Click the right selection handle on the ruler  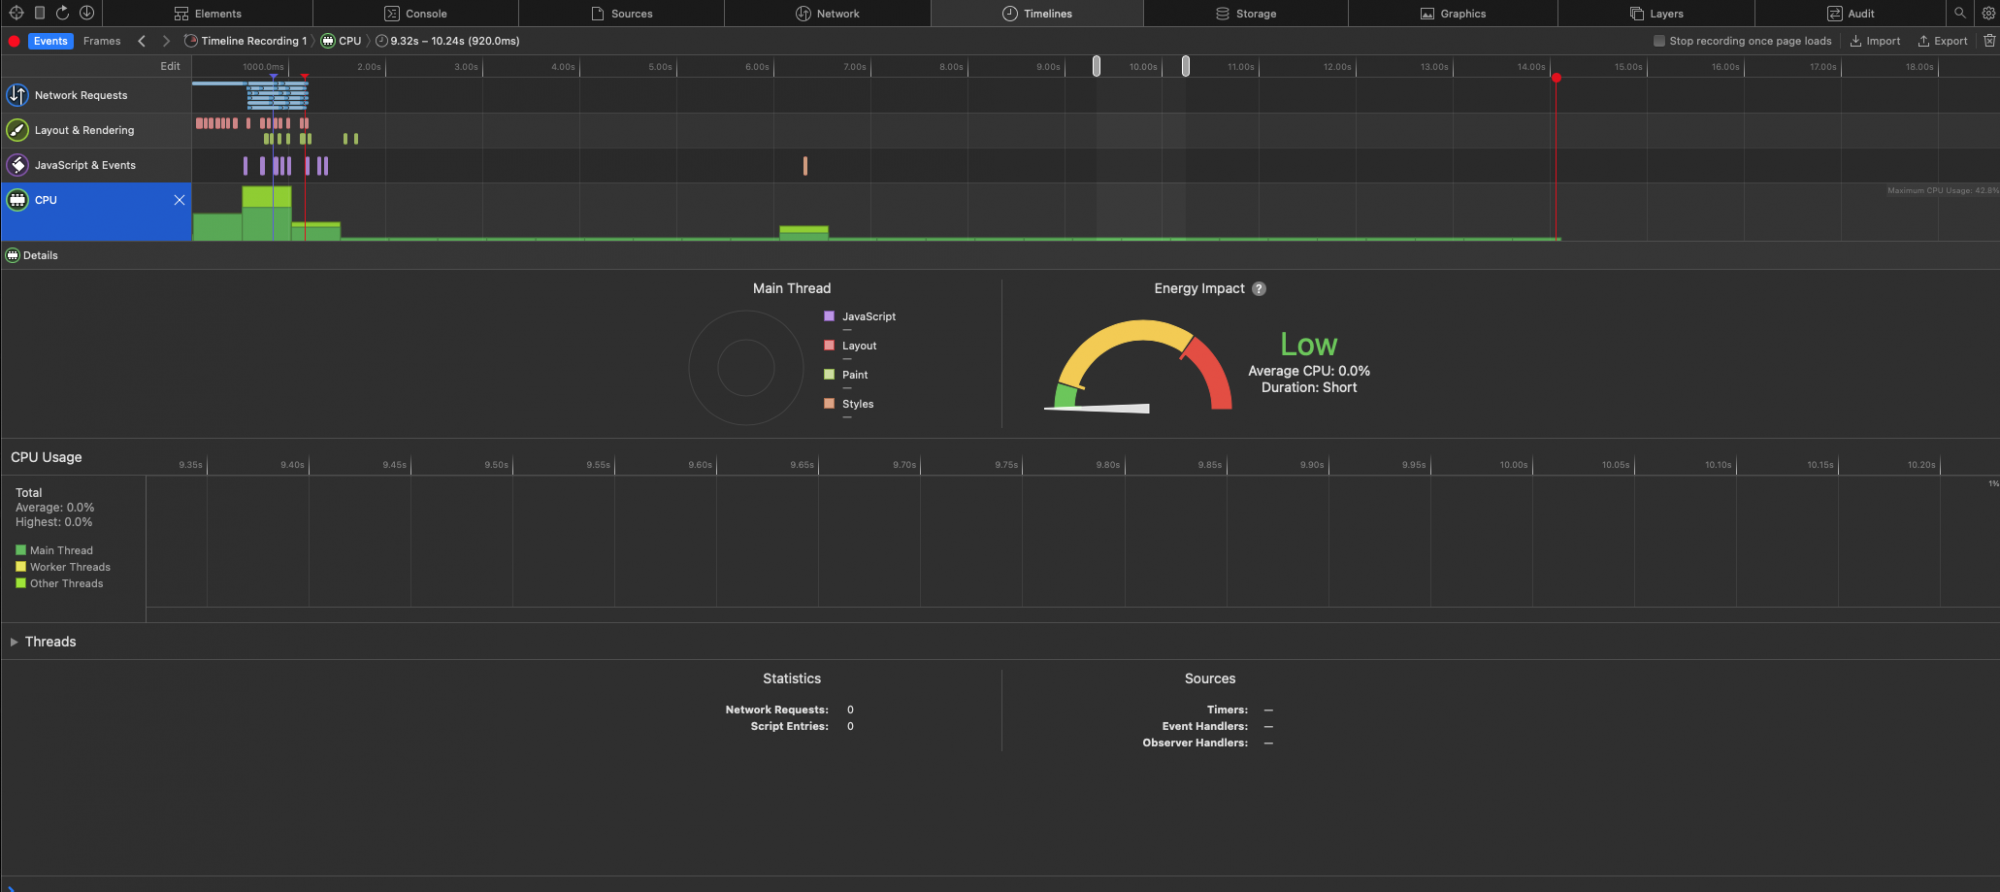click(x=1185, y=66)
